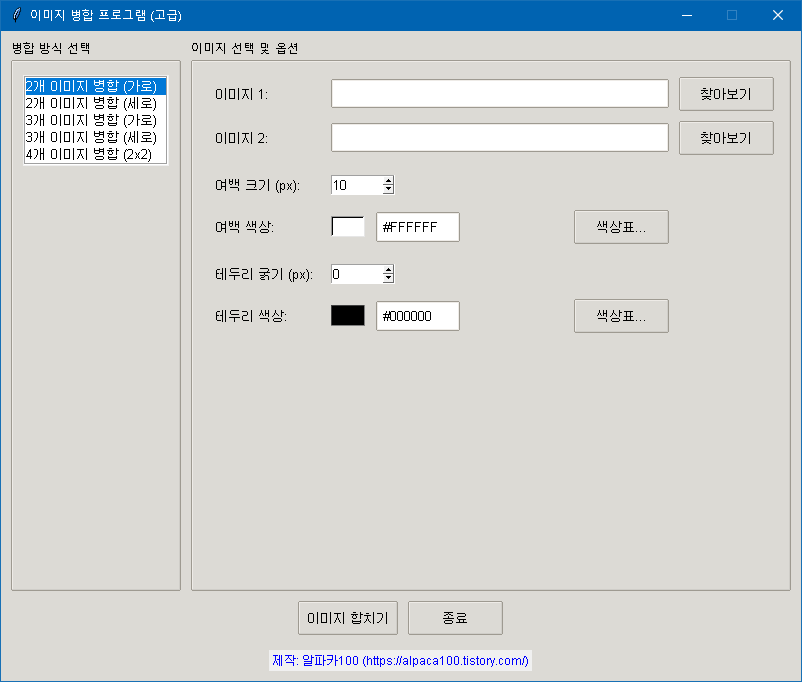
Task: Open 색상표 for 테두리 색상
Action: (621, 316)
